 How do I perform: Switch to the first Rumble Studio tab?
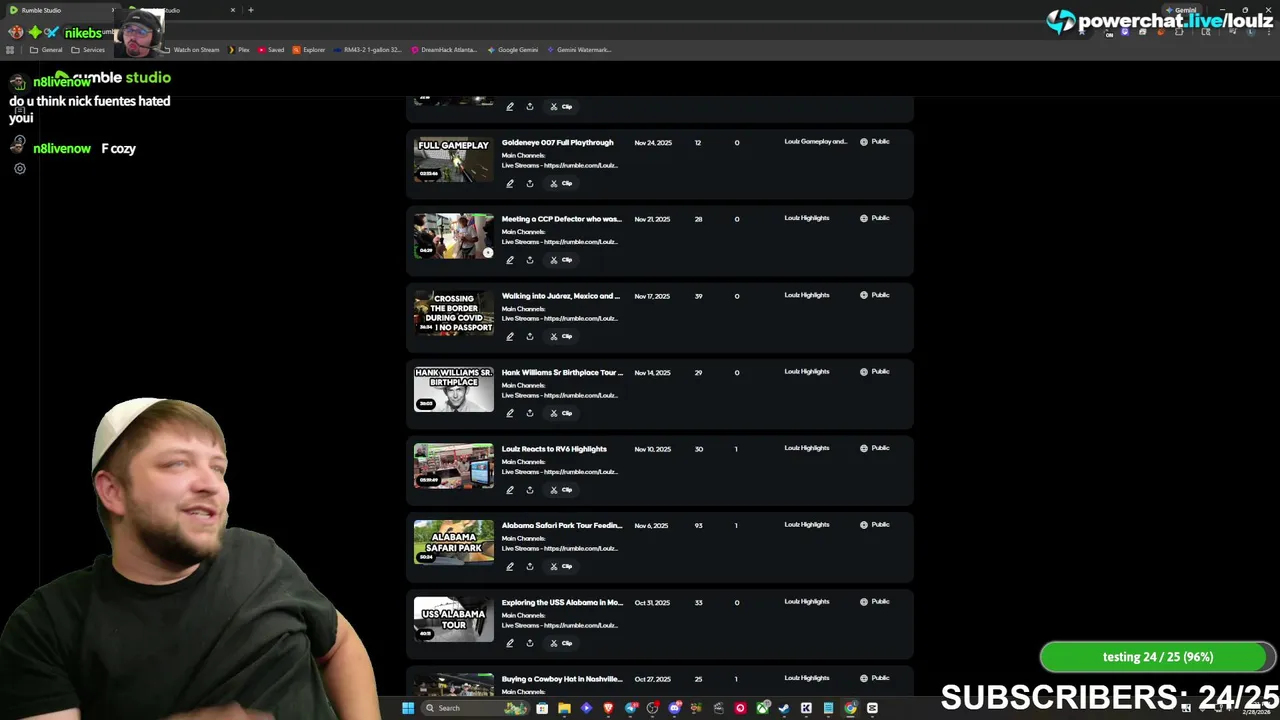click(60, 10)
